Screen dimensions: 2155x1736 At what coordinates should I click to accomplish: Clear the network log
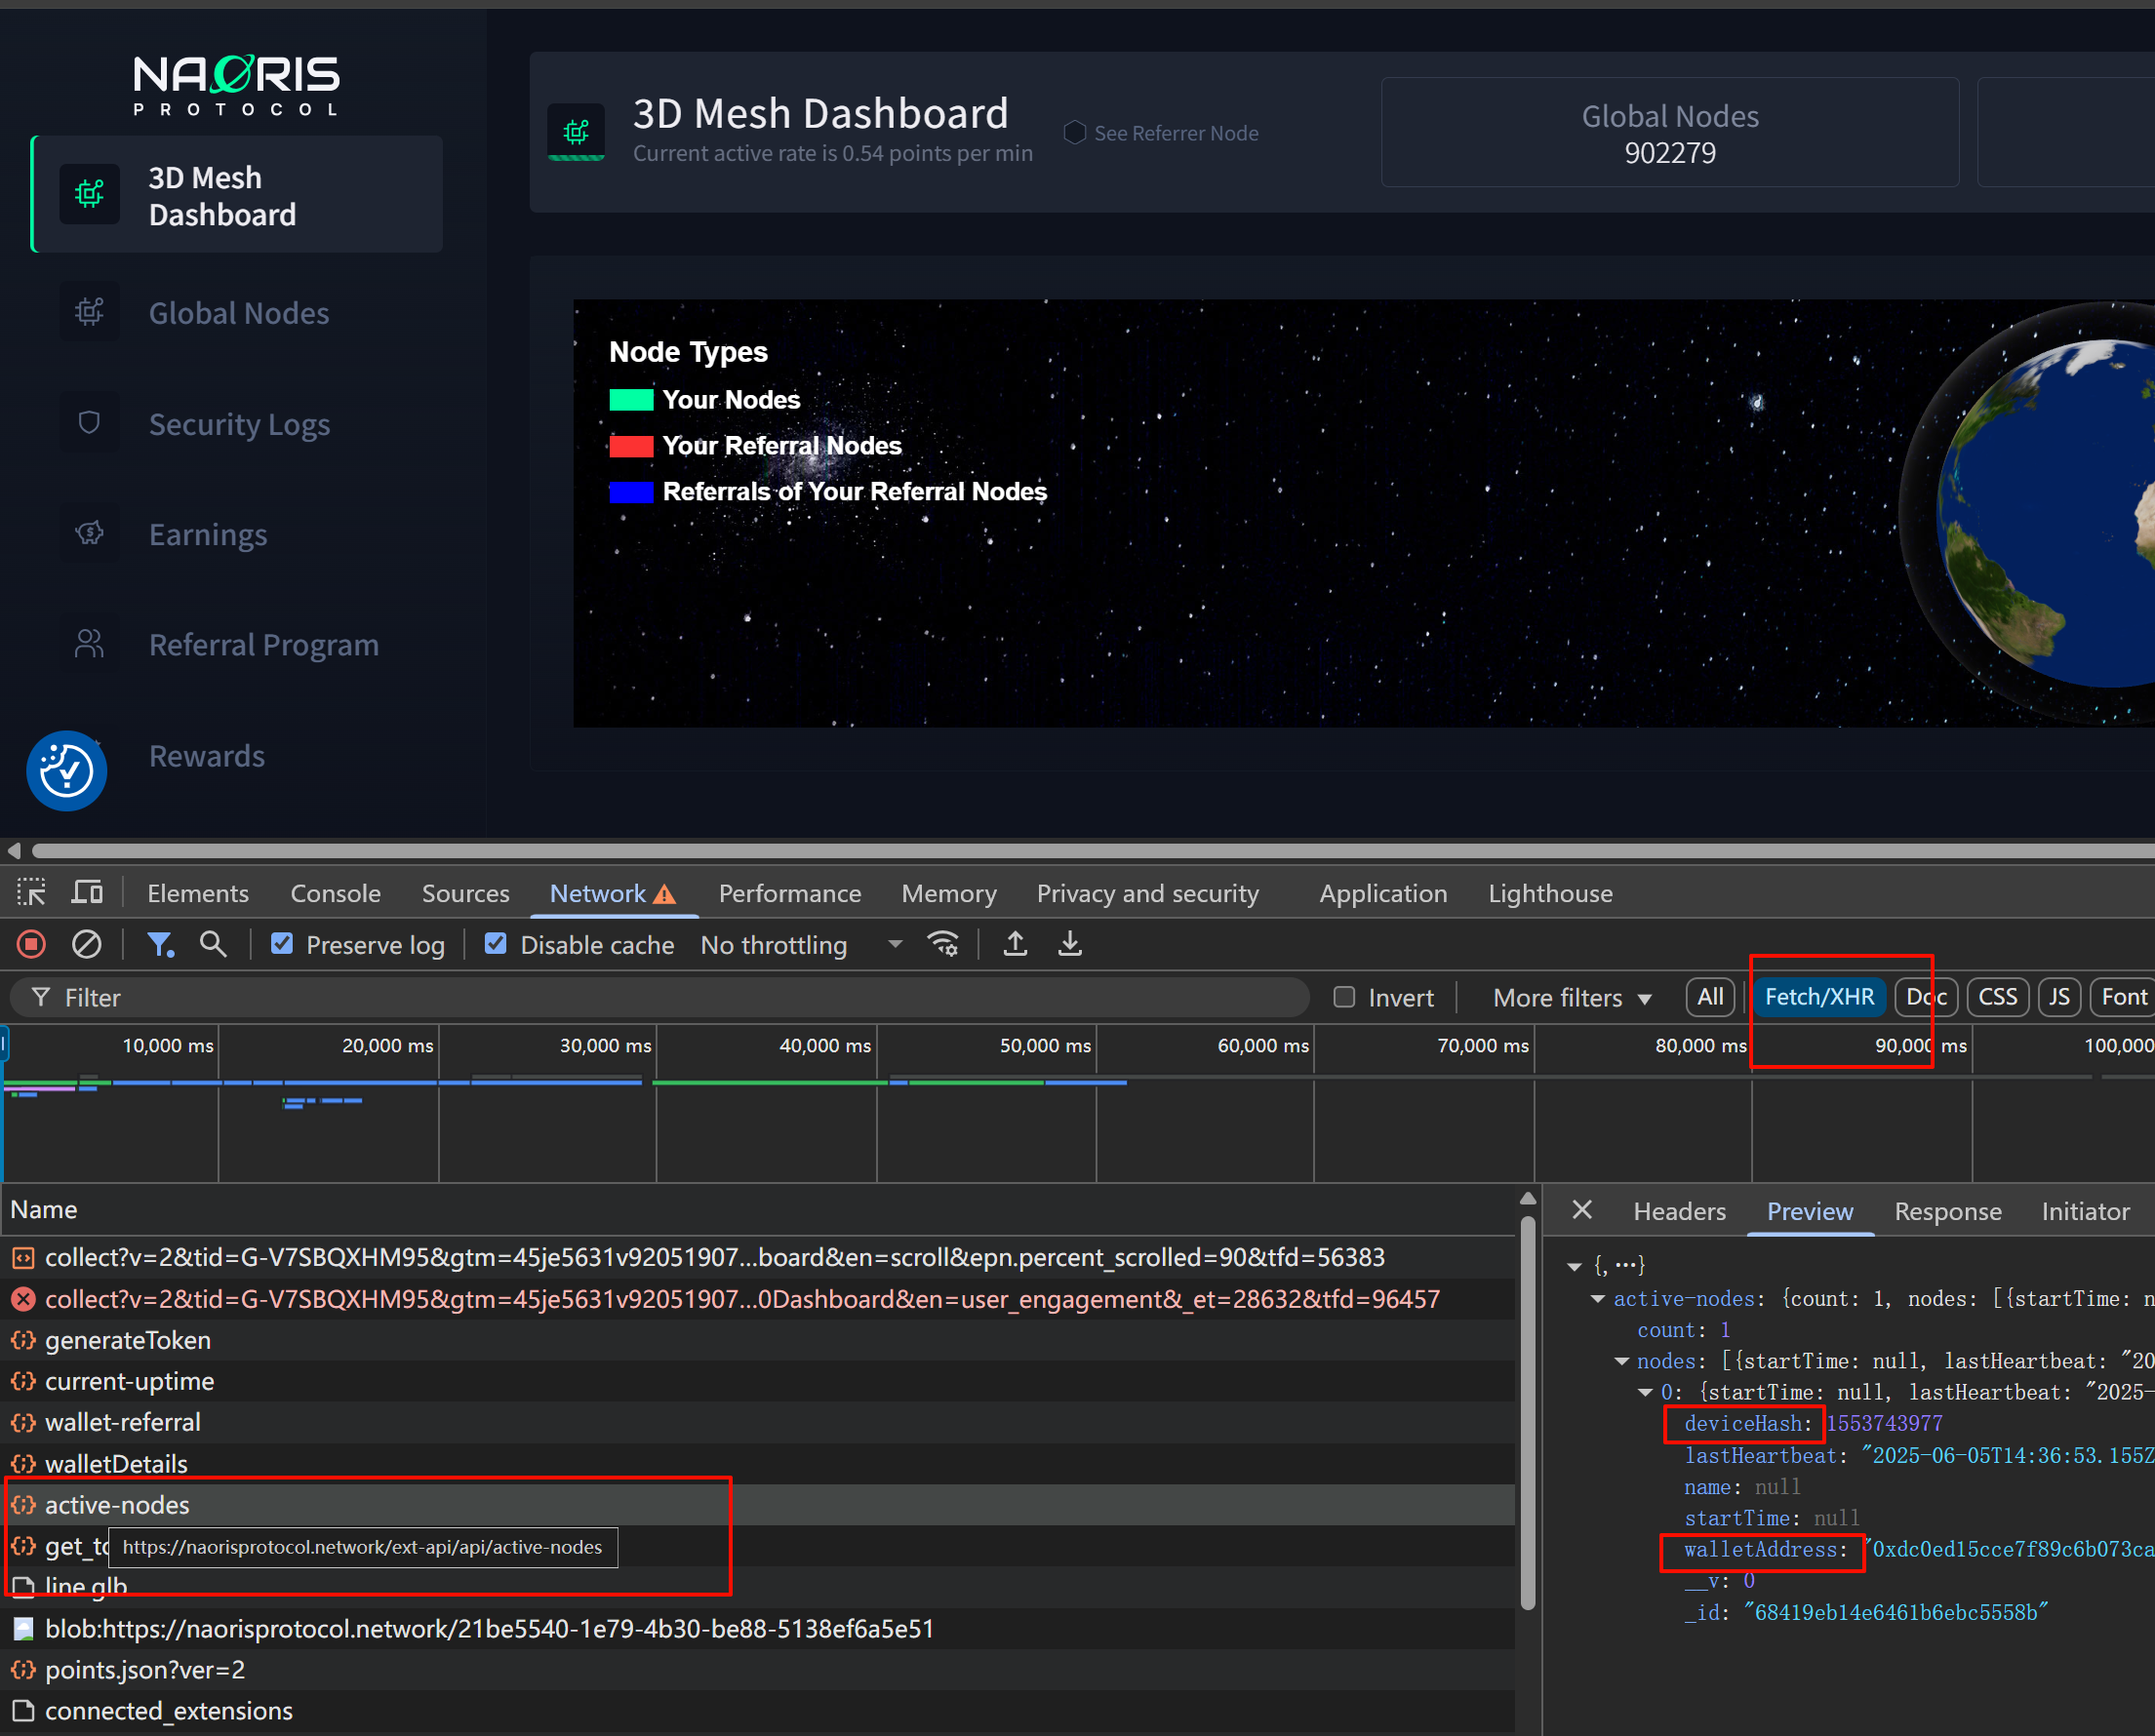tap(87, 944)
